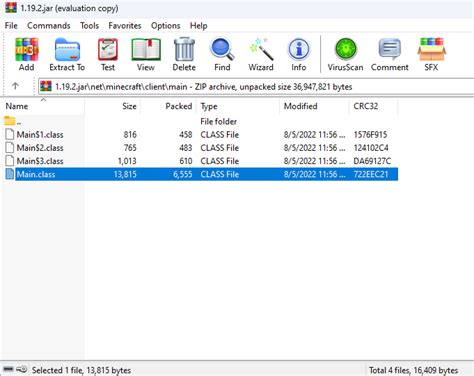Click the Extract To folder icon
This screenshot has height=376, width=474.
[x=67, y=50]
